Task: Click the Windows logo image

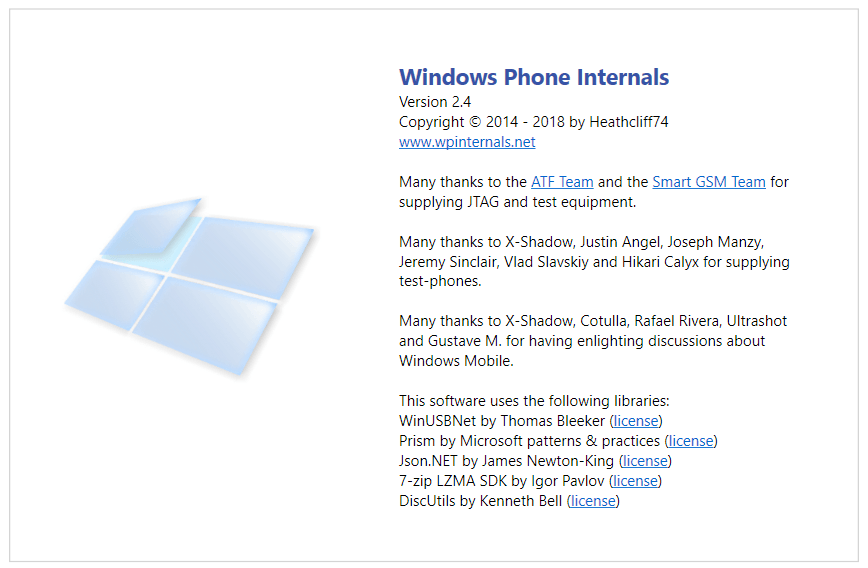Action: point(189,287)
